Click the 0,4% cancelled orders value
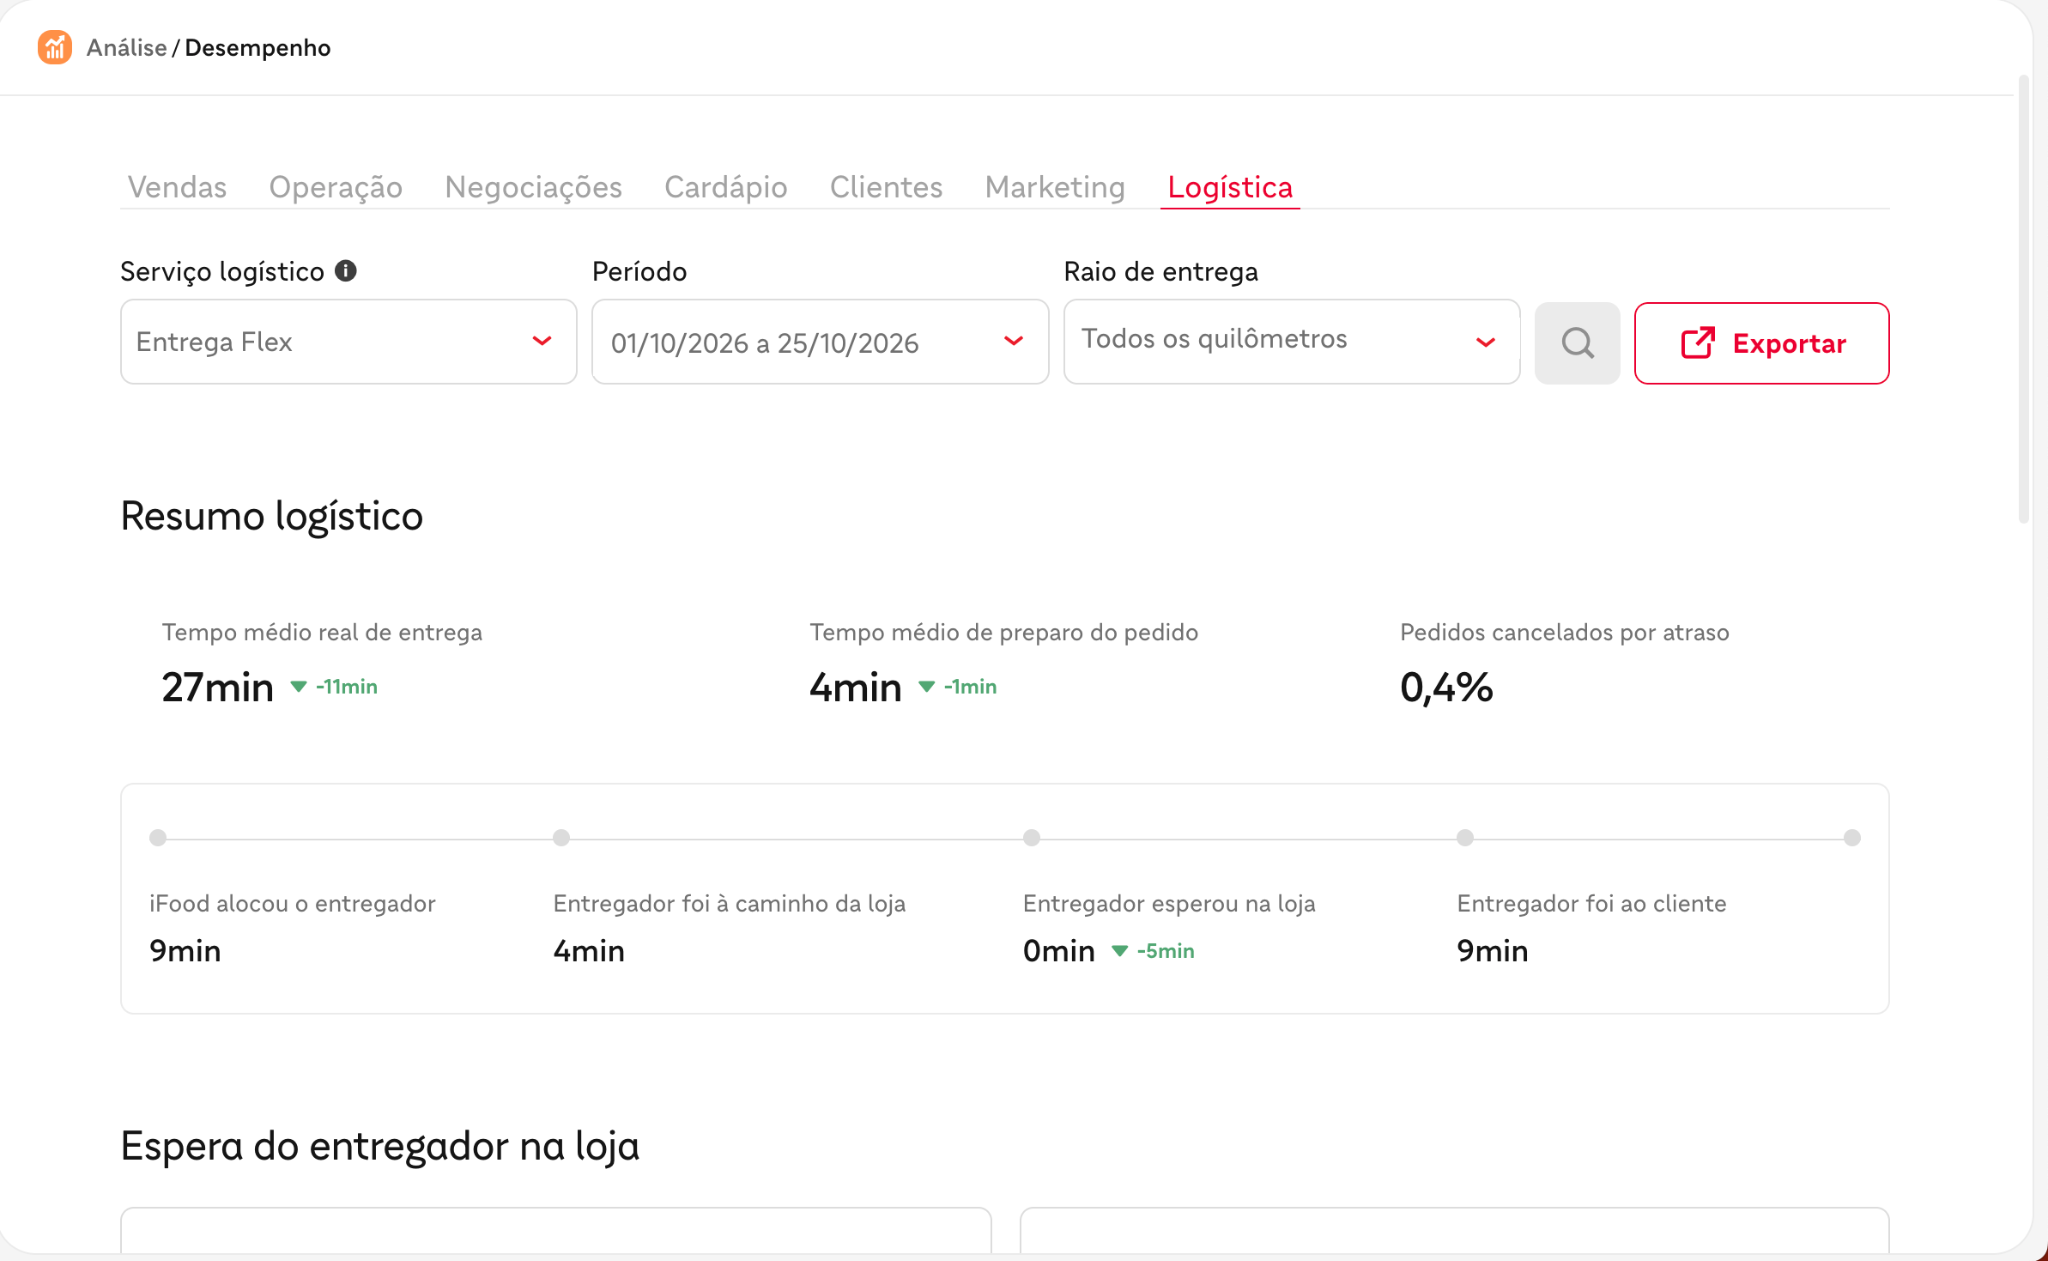This screenshot has height=1261, width=2048. point(1446,687)
